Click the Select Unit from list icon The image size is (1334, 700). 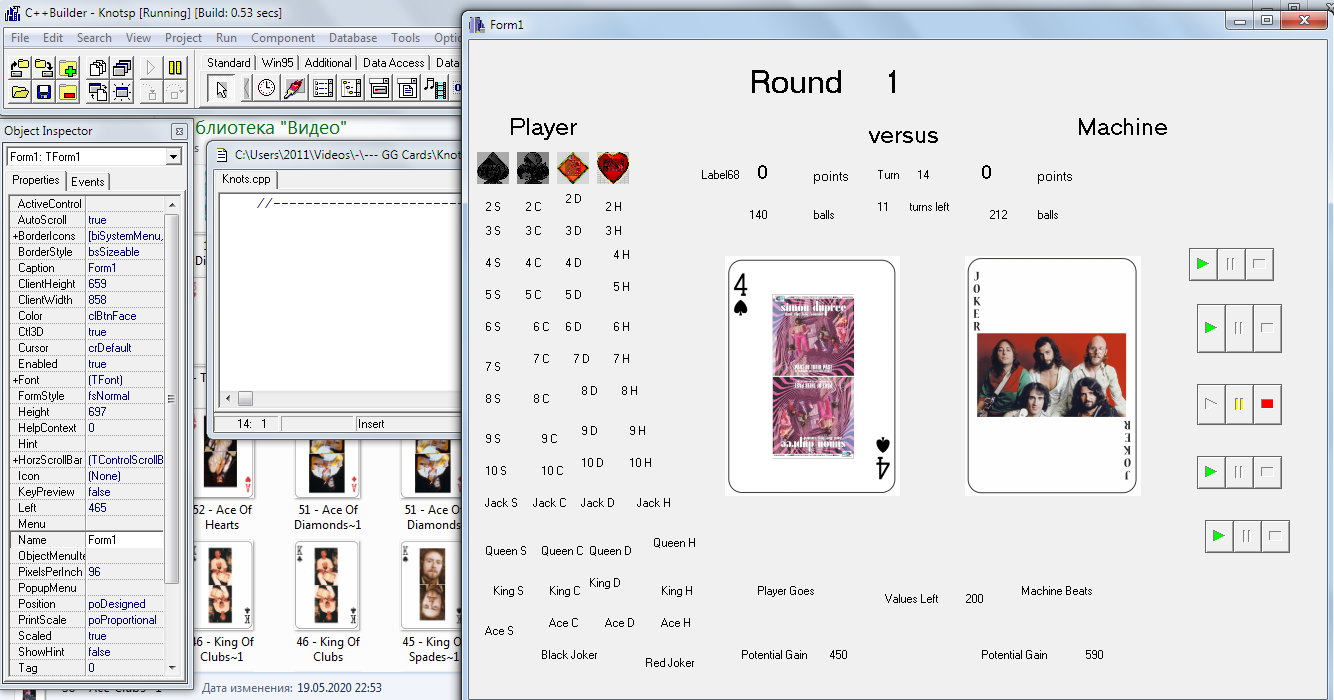(x=98, y=68)
